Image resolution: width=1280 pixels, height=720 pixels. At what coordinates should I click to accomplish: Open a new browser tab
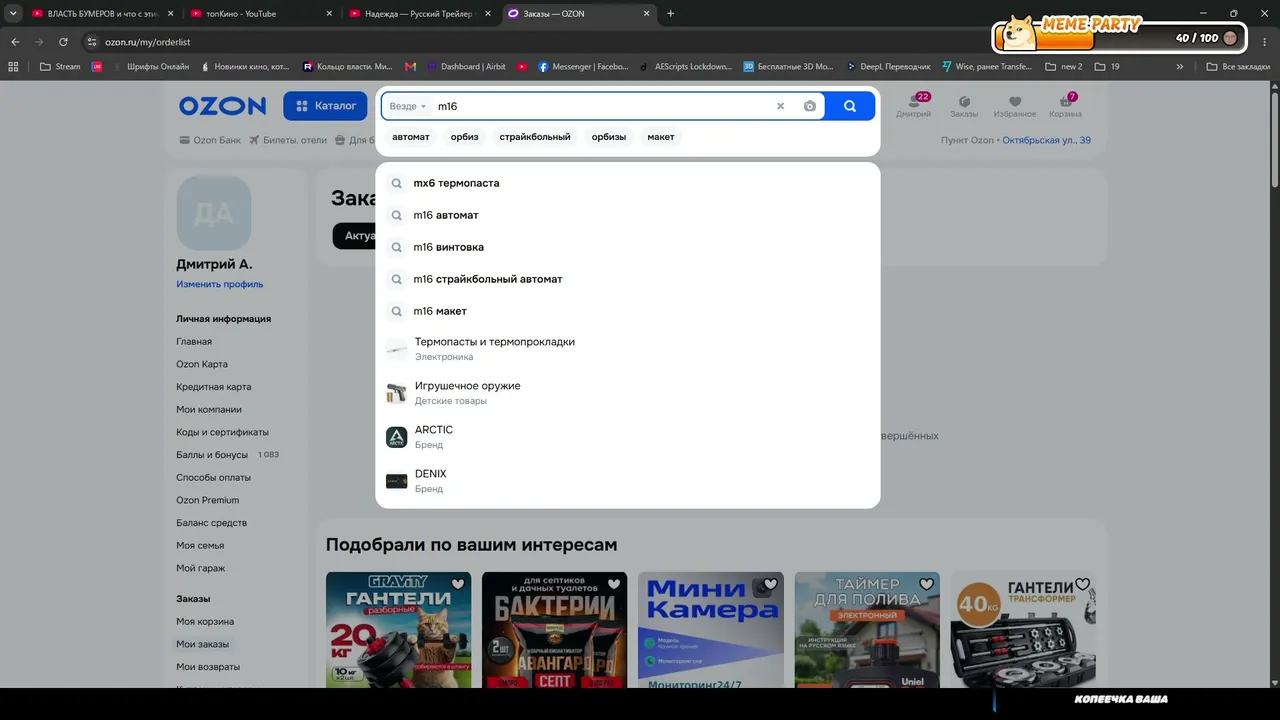(x=671, y=14)
